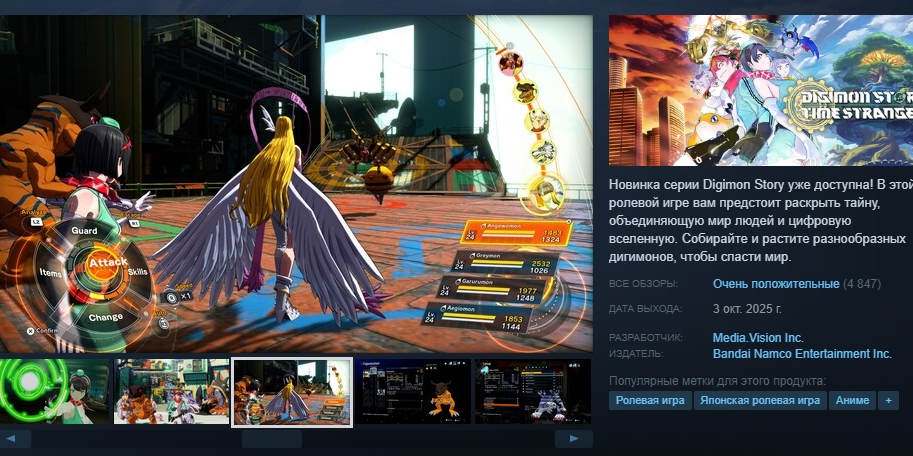Open the large battle screenshot in viewer

point(296,183)
